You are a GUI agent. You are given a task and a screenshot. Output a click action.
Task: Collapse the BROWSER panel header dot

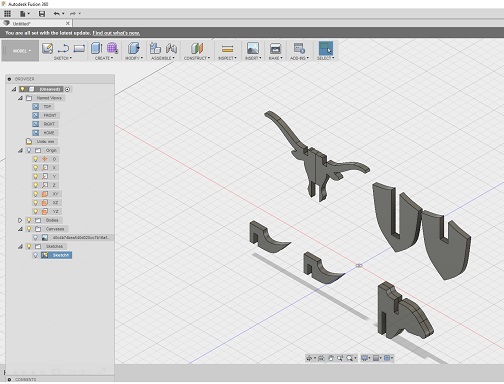tap(9, 79)
